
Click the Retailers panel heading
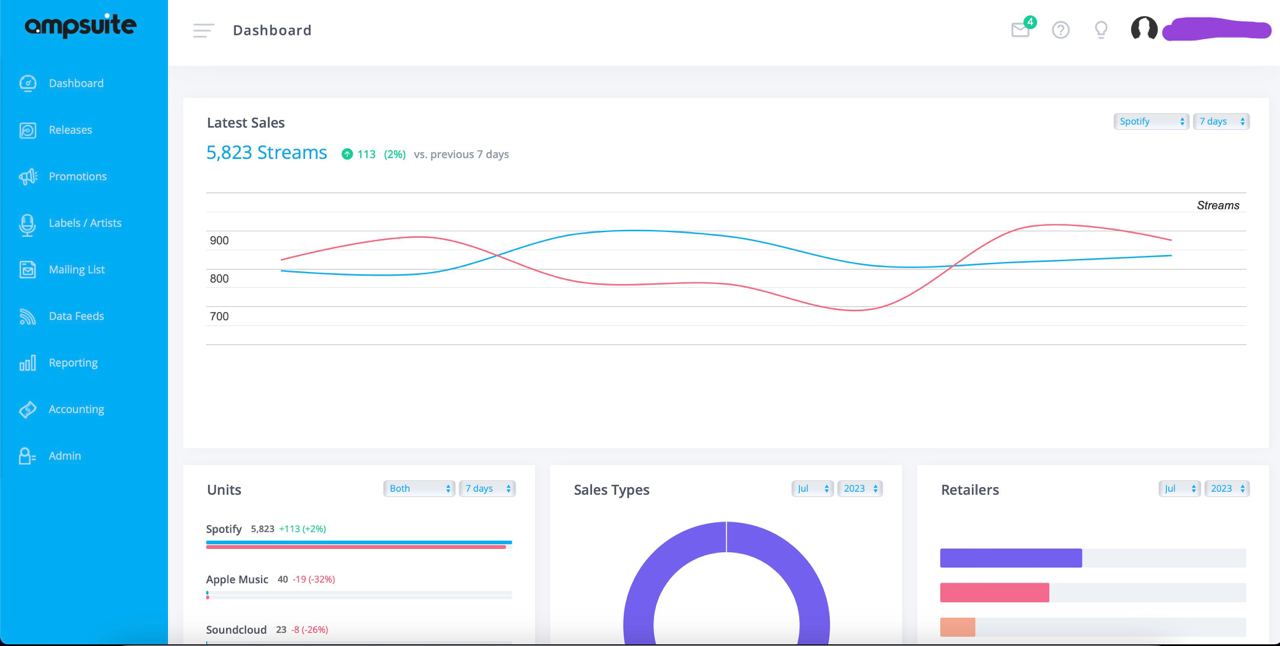coord(970,490)
